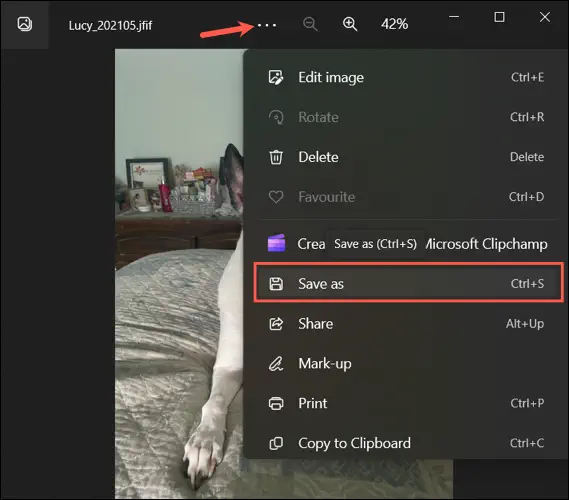Screen dimensions: 569x500
Task: Maximize the Photos window
Action: (x=499, y=17)
